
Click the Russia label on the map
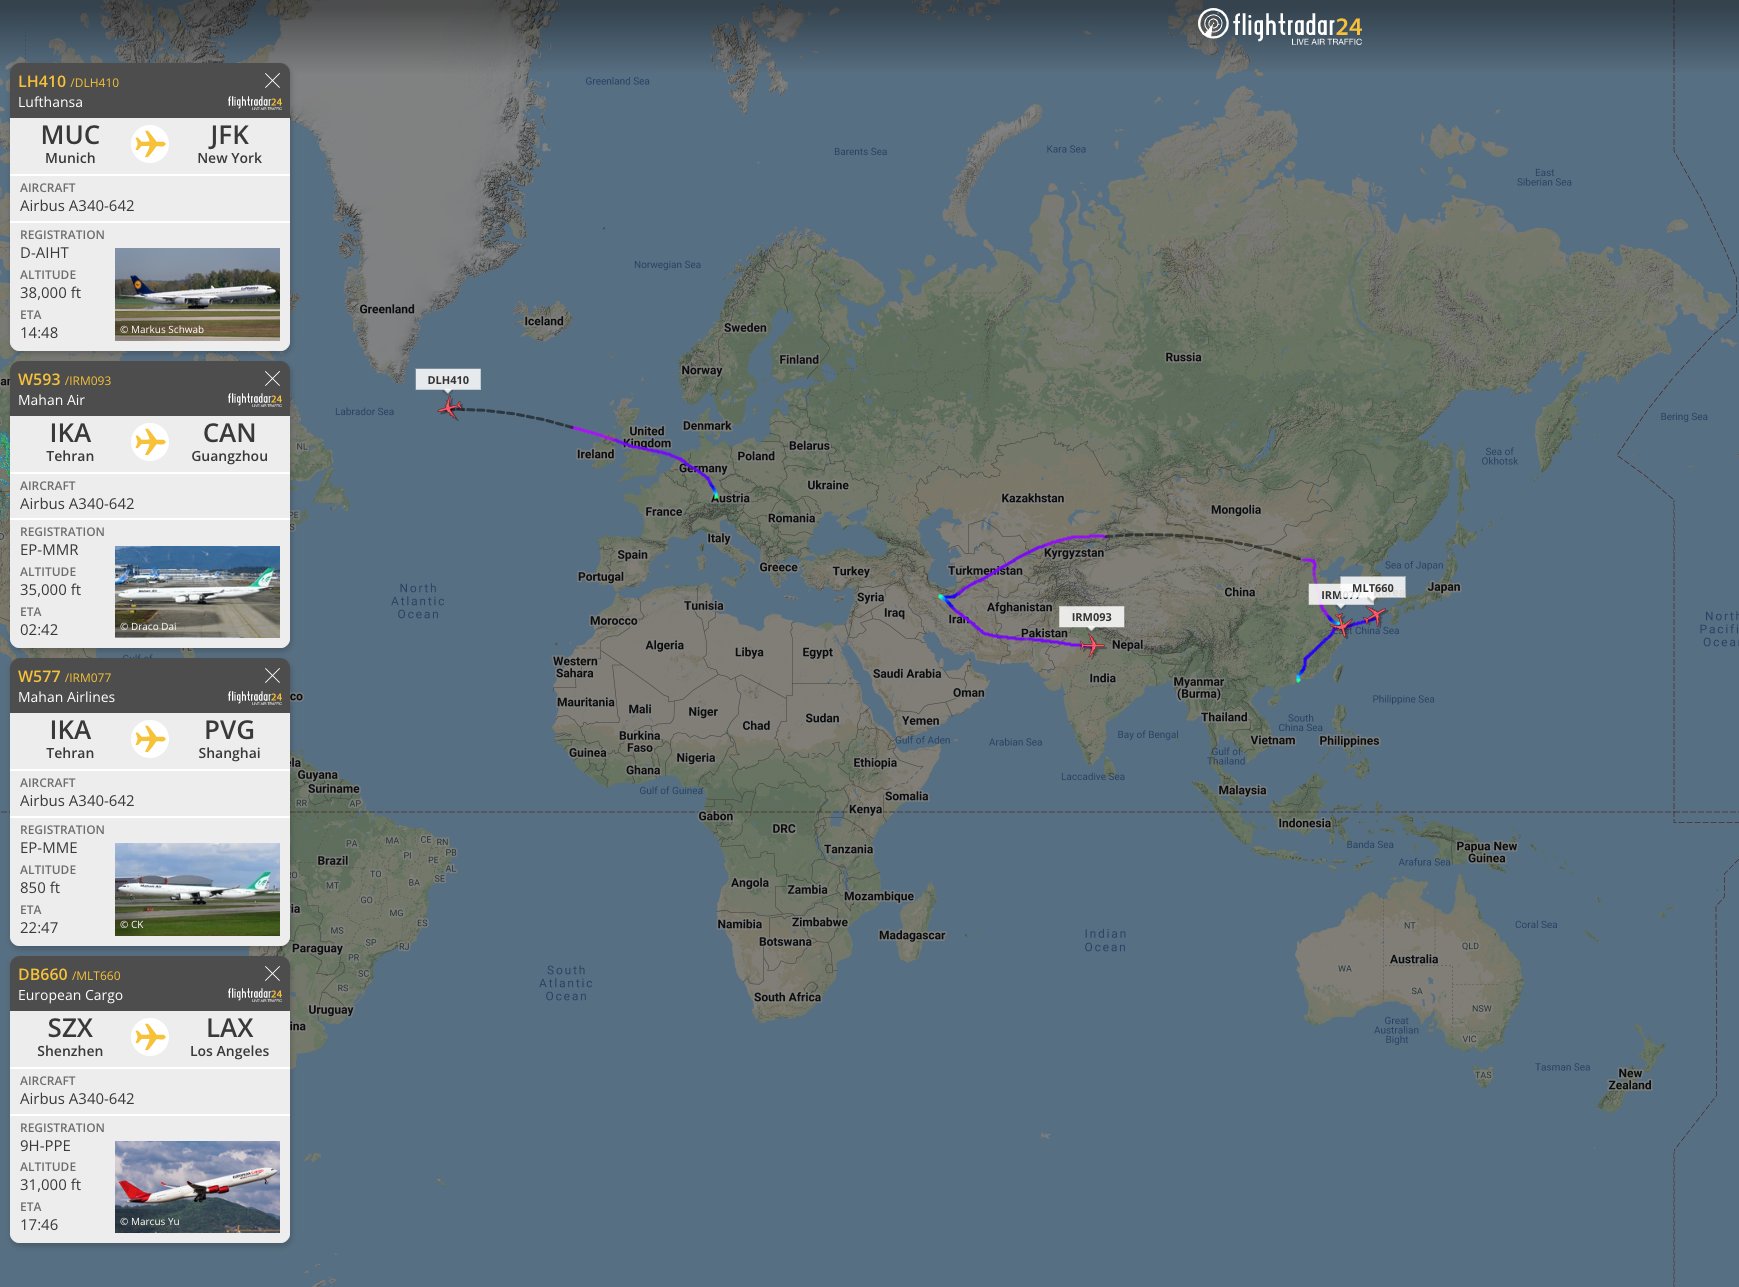pos(1183,357)
